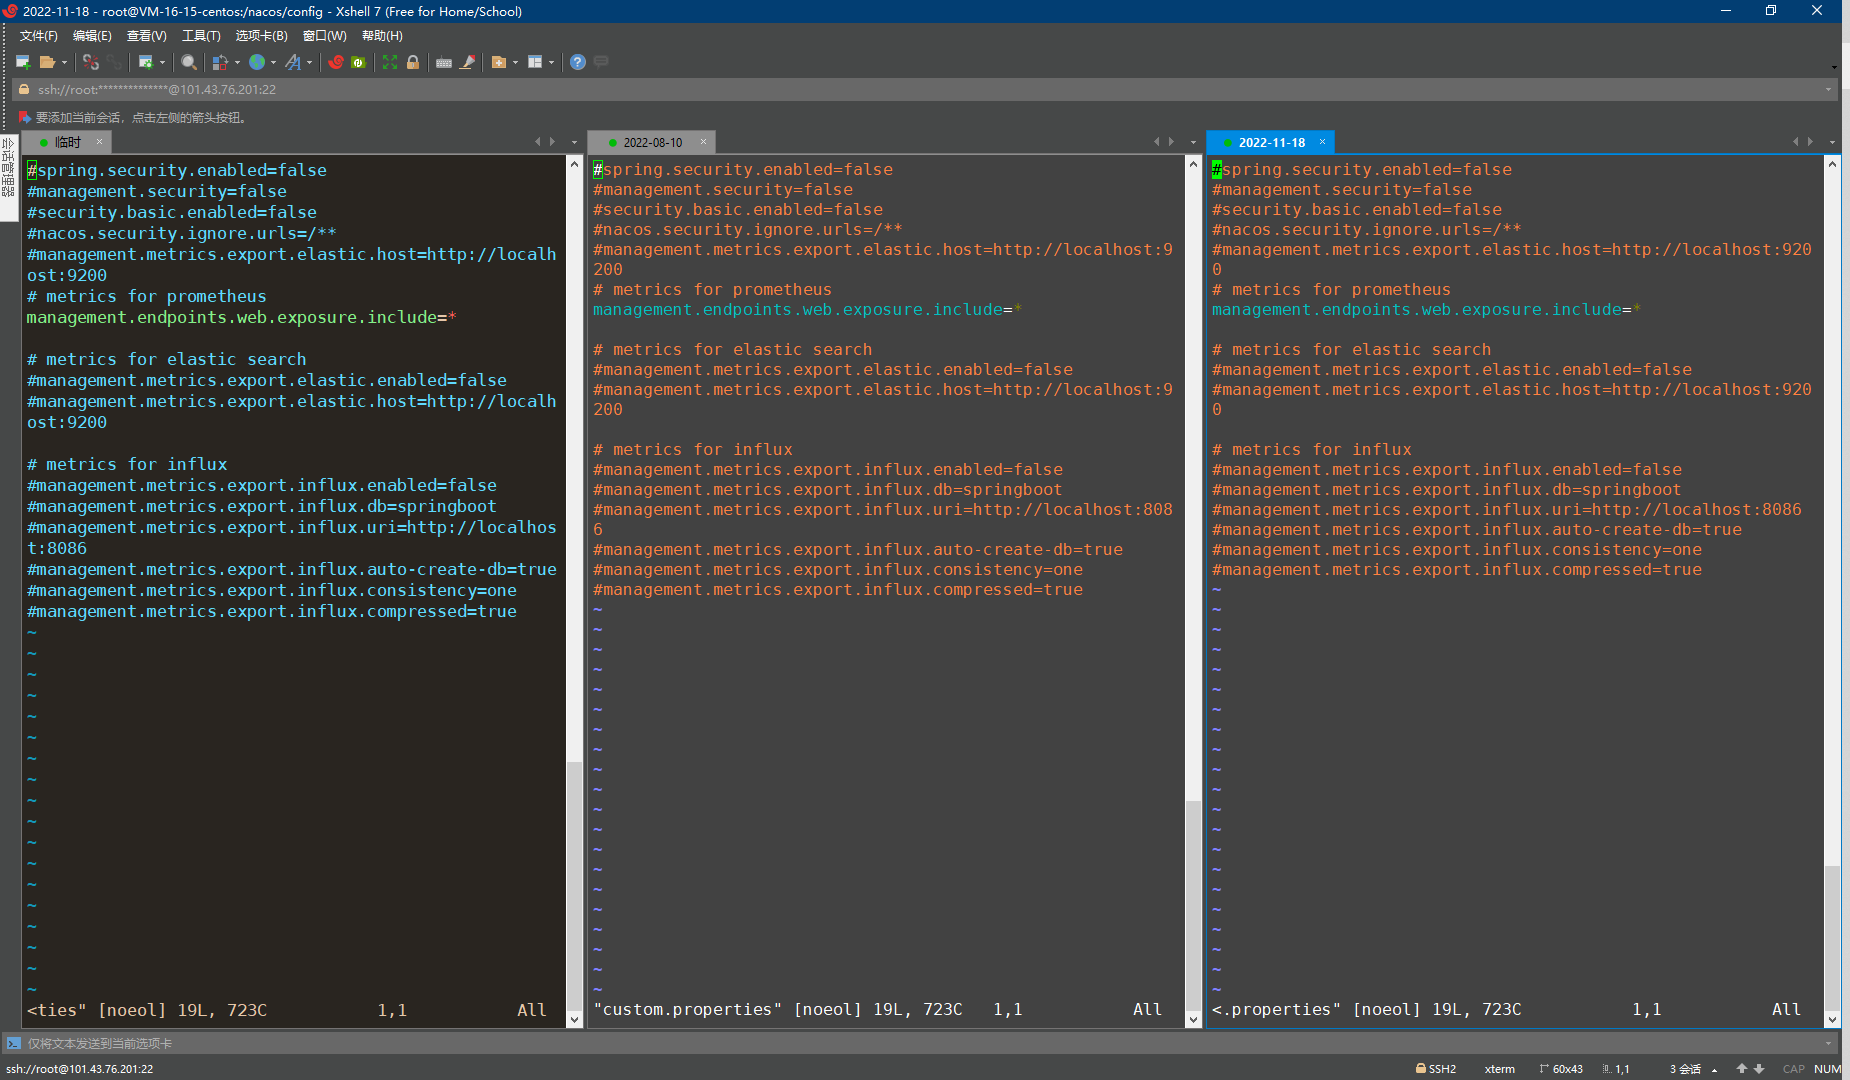This screenshot has height=1080, width=1850.
Task: Click tab scroll-left arrow in 临时 pane
Action: (538, 142)
